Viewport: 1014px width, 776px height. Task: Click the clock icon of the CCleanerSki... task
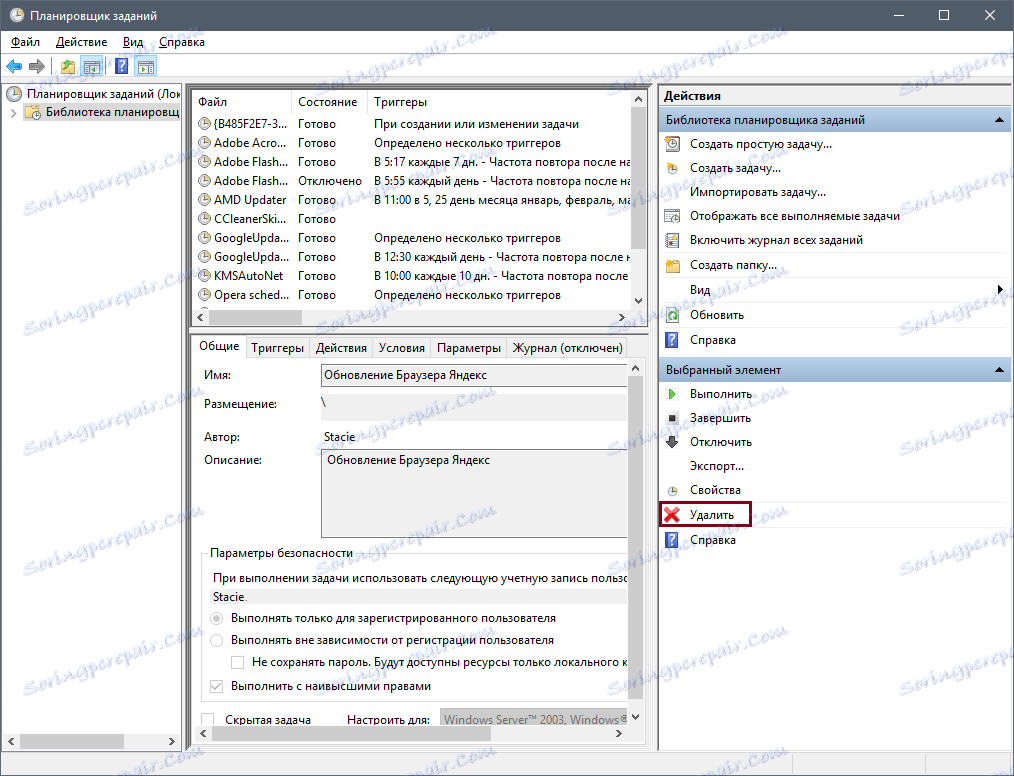(x=204, y=219)
